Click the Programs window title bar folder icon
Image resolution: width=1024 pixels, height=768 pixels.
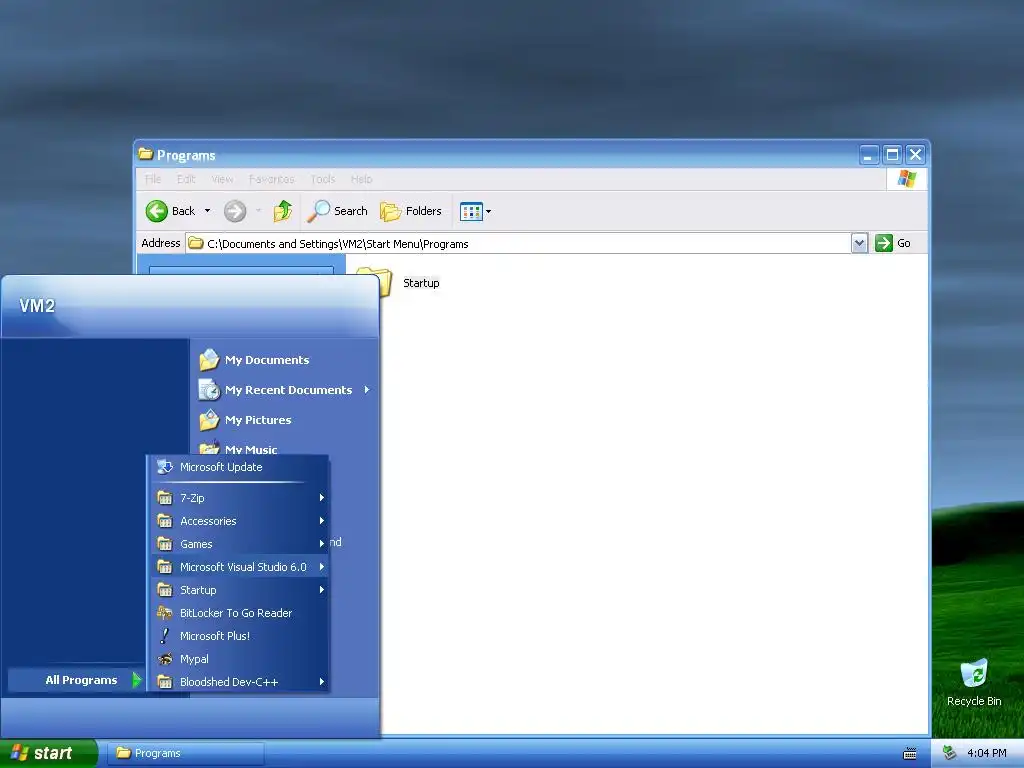[146, 154]
